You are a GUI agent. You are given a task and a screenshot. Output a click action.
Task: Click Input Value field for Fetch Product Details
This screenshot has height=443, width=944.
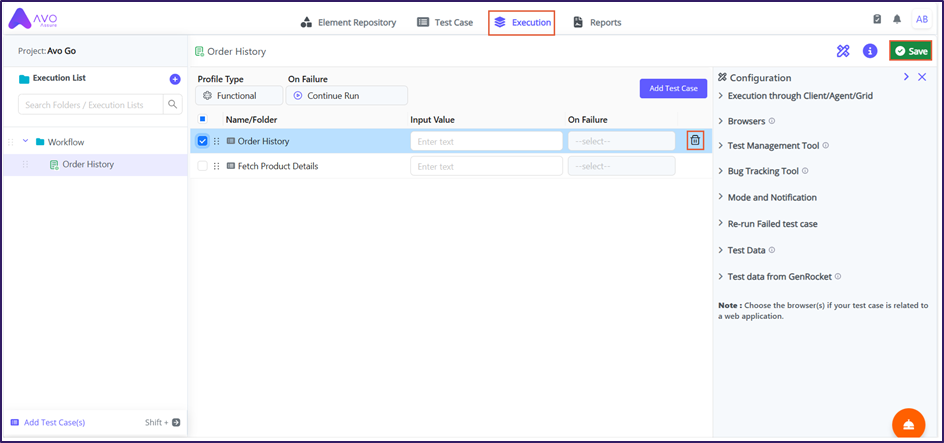486,166
